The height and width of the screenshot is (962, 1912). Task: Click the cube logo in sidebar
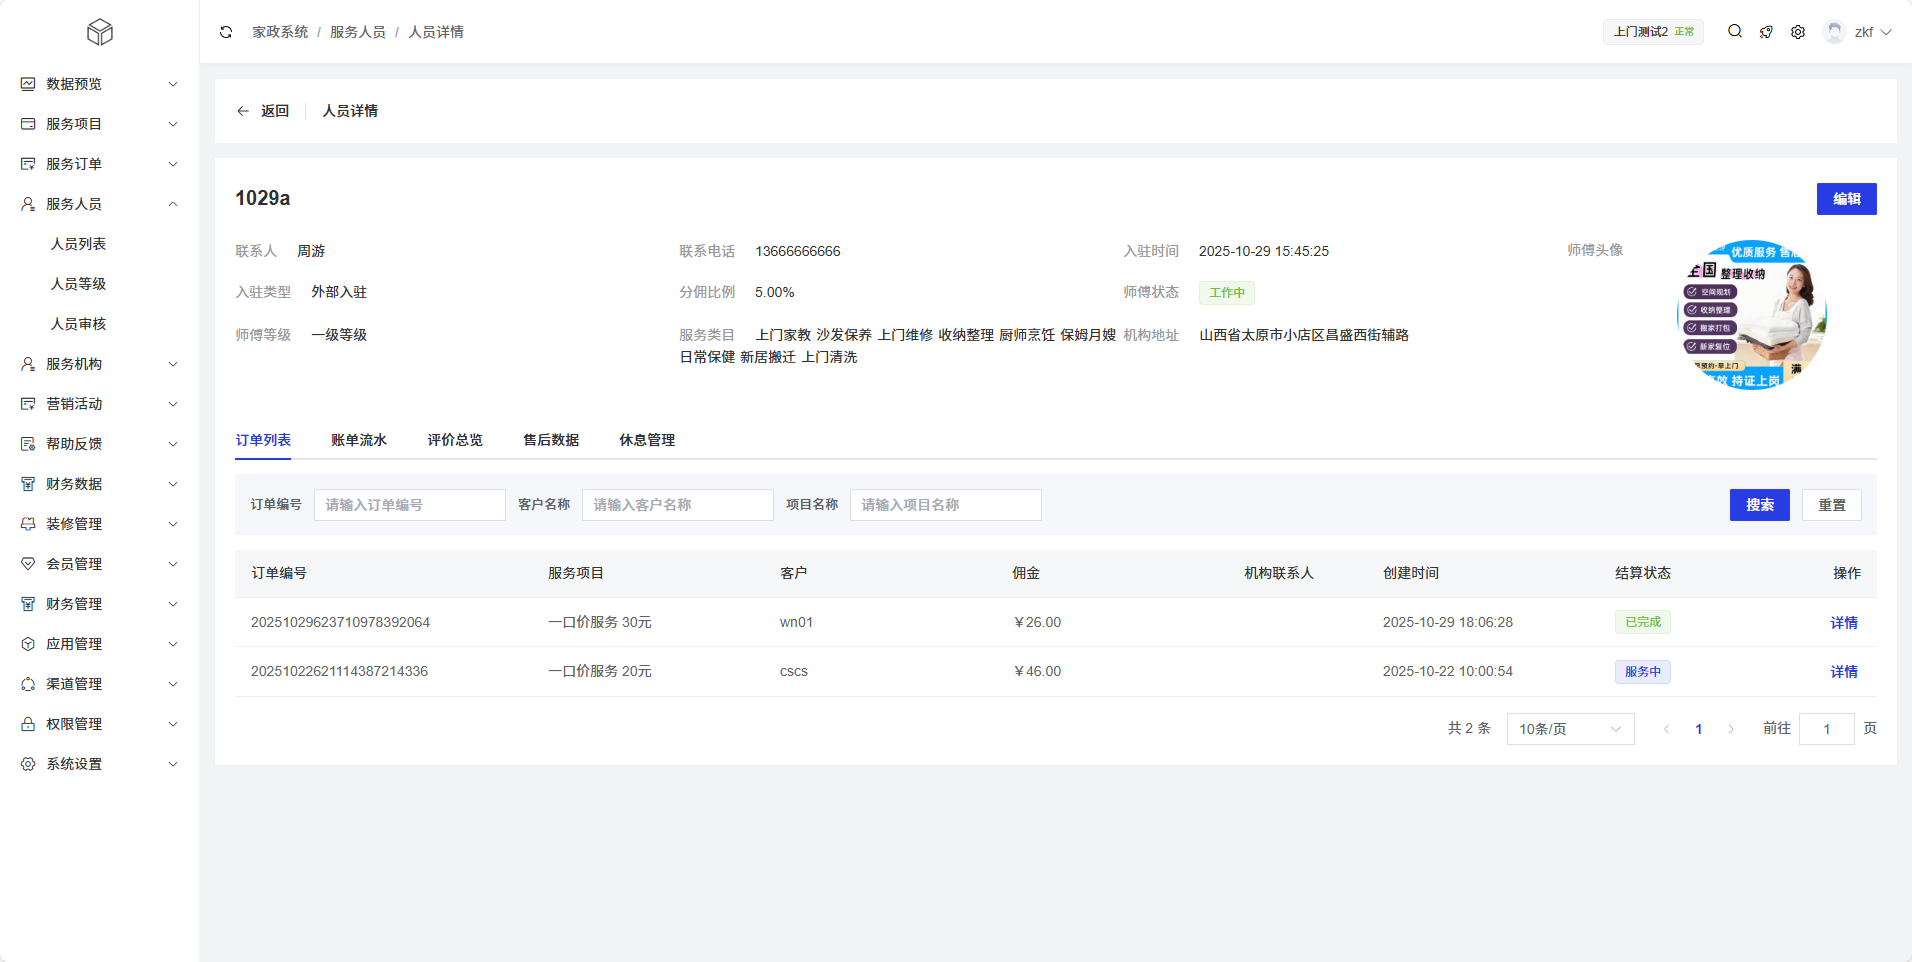pos(100,32)
